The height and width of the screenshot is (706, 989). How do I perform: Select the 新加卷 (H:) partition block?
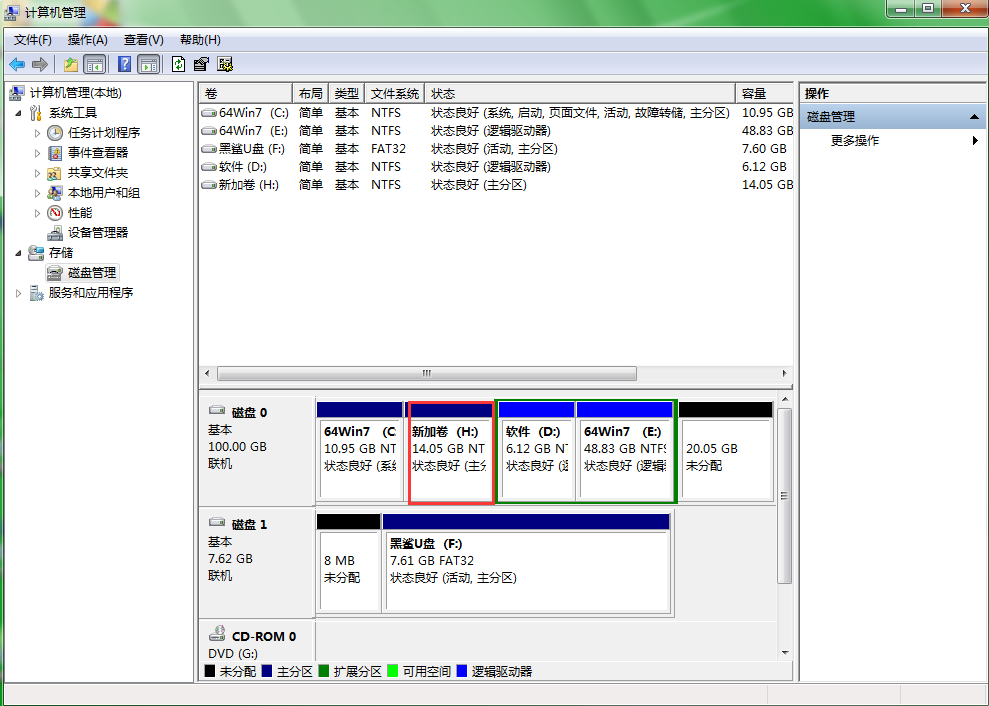point(450,455)
